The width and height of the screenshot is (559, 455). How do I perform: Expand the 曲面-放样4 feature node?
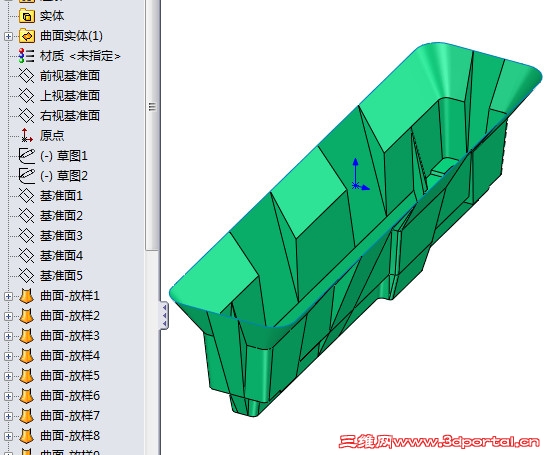click(x=8, y=356)
